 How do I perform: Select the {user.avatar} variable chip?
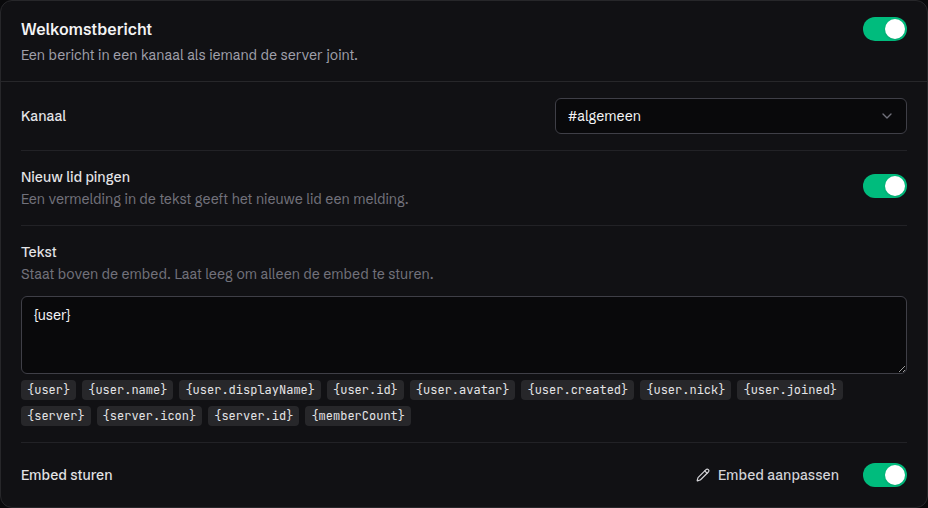462,390
